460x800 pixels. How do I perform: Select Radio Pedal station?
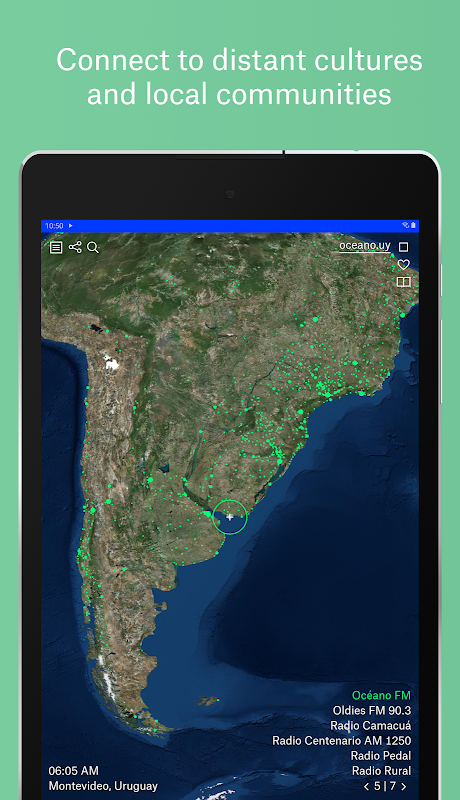[380, 756]
